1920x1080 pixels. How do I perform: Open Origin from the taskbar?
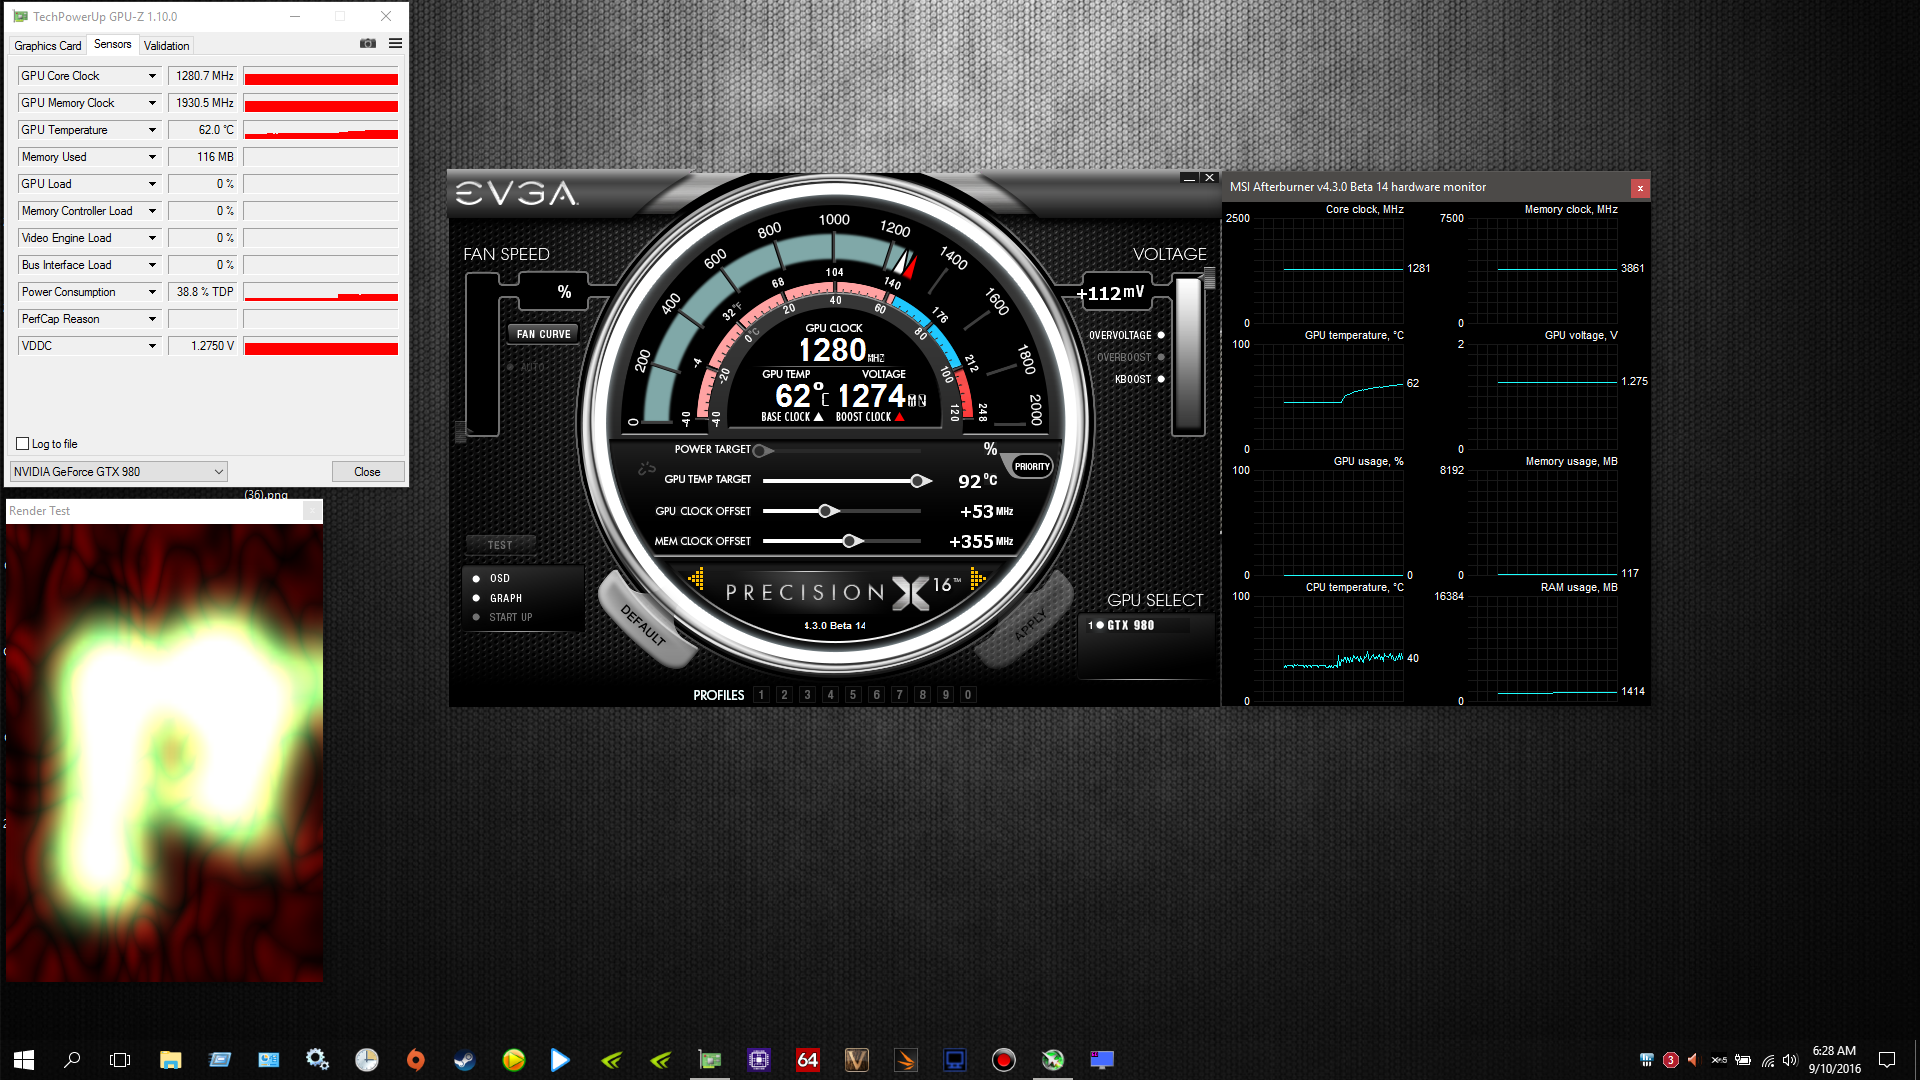416,1059
